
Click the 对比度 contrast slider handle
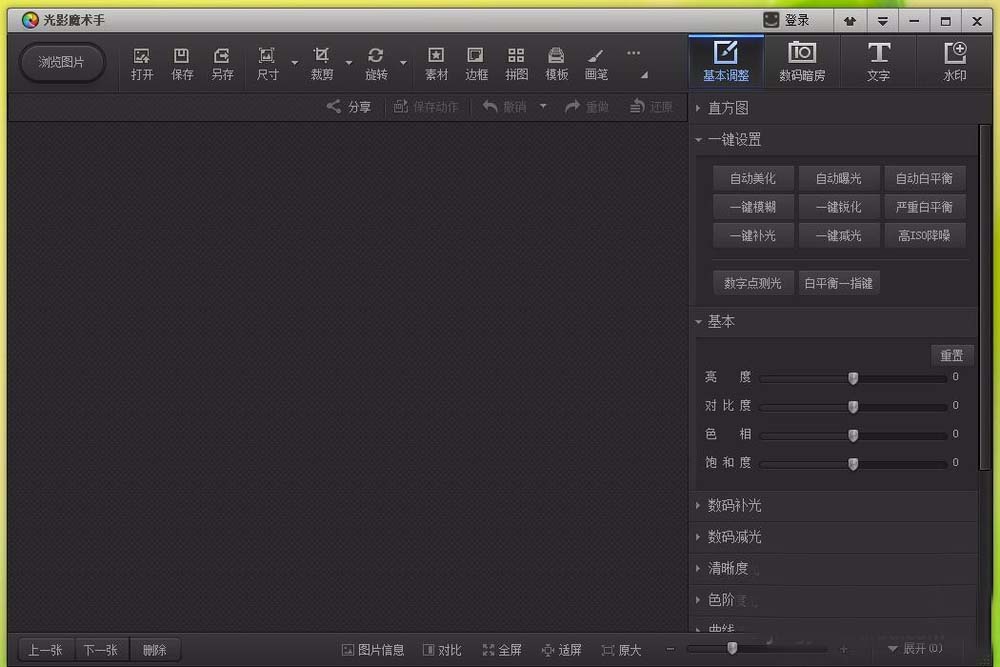pos(853,407)
